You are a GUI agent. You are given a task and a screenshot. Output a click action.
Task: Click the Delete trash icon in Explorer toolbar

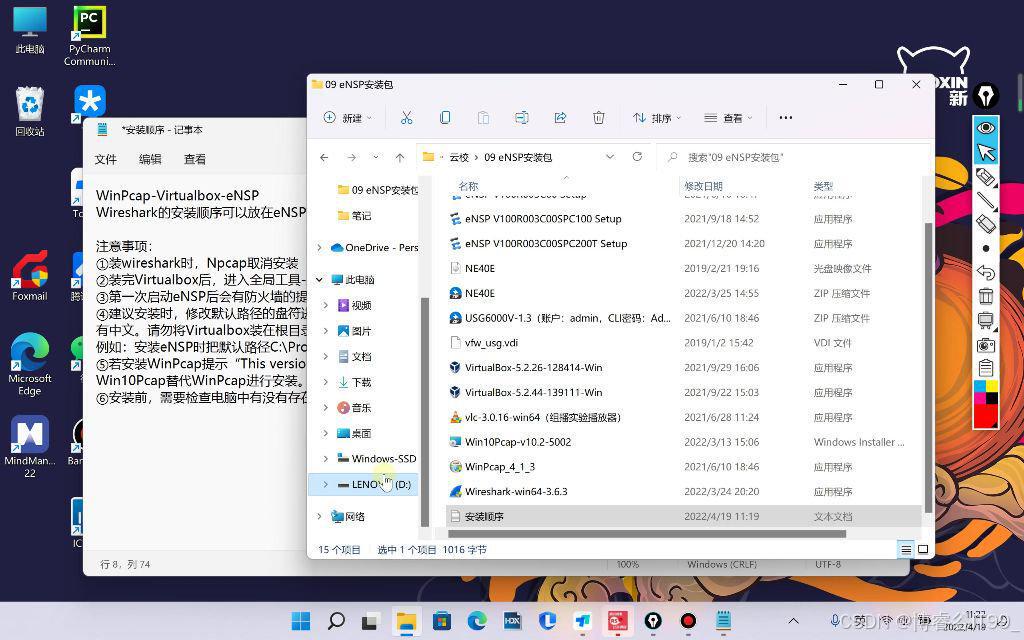pos(598,118)
